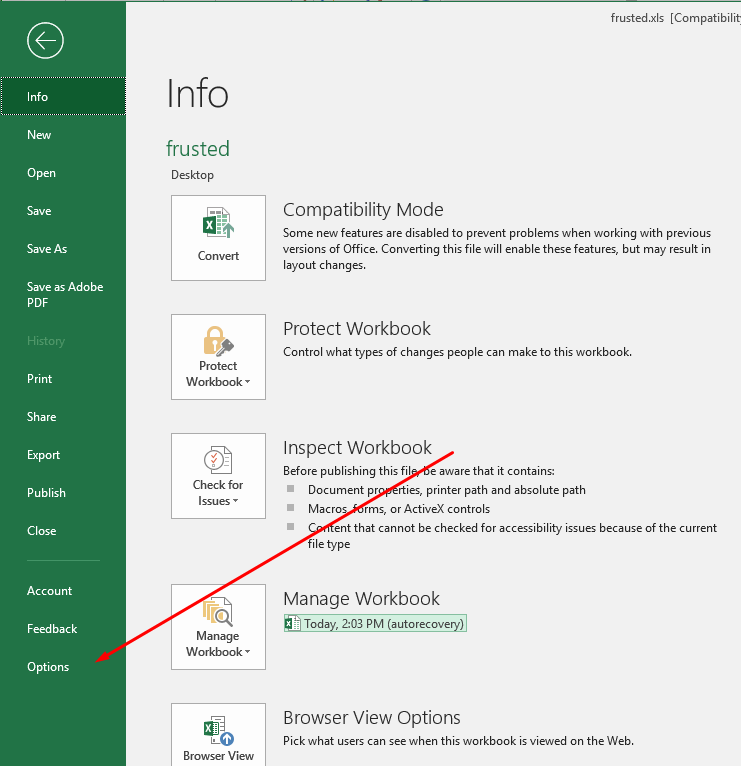Viewport: 741px width, 766px height.
Task: Open Excel Options
Action: tap(63, 667)
